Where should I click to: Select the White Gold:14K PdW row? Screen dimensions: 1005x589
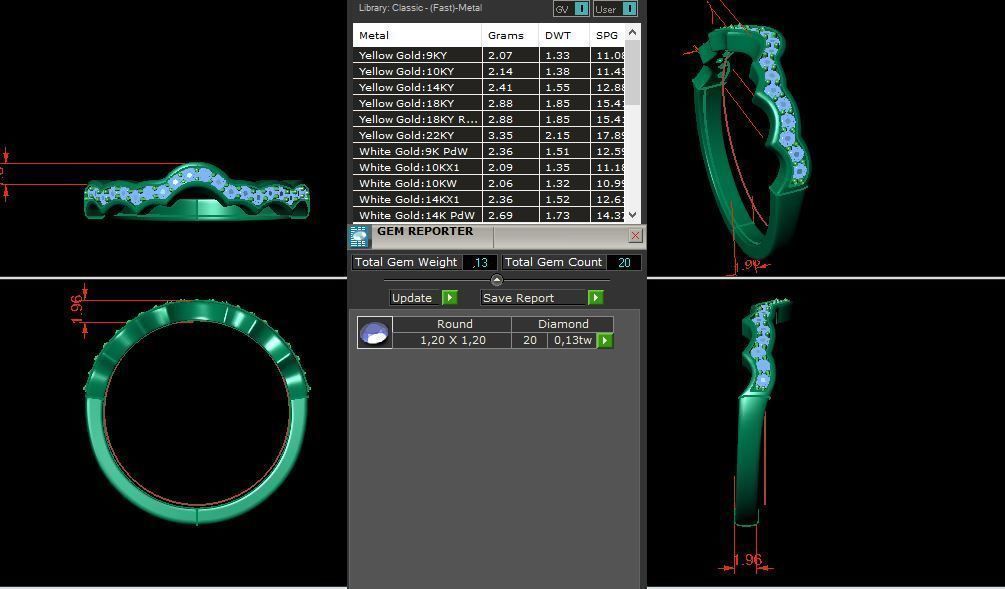[488, 215]
